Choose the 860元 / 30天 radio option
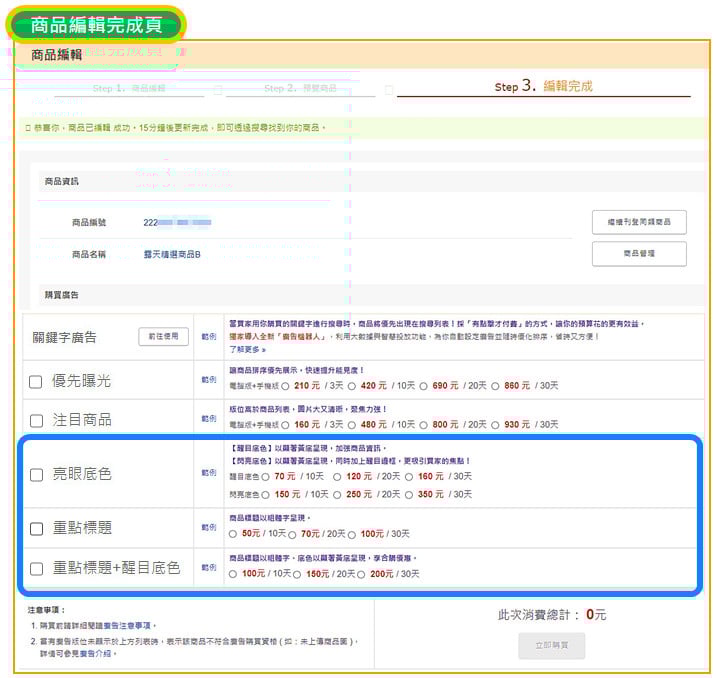 coord(496,385)
